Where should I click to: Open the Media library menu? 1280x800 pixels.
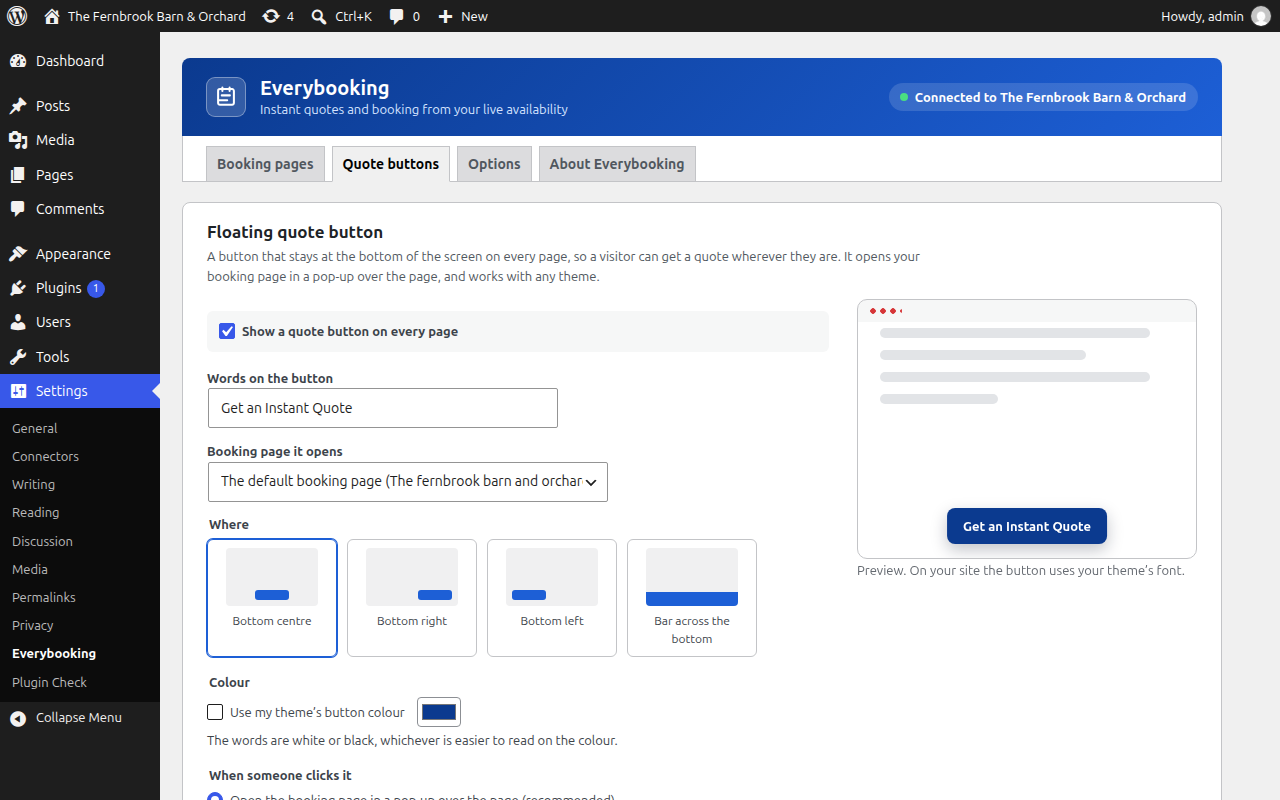click(x=80, y=140)
